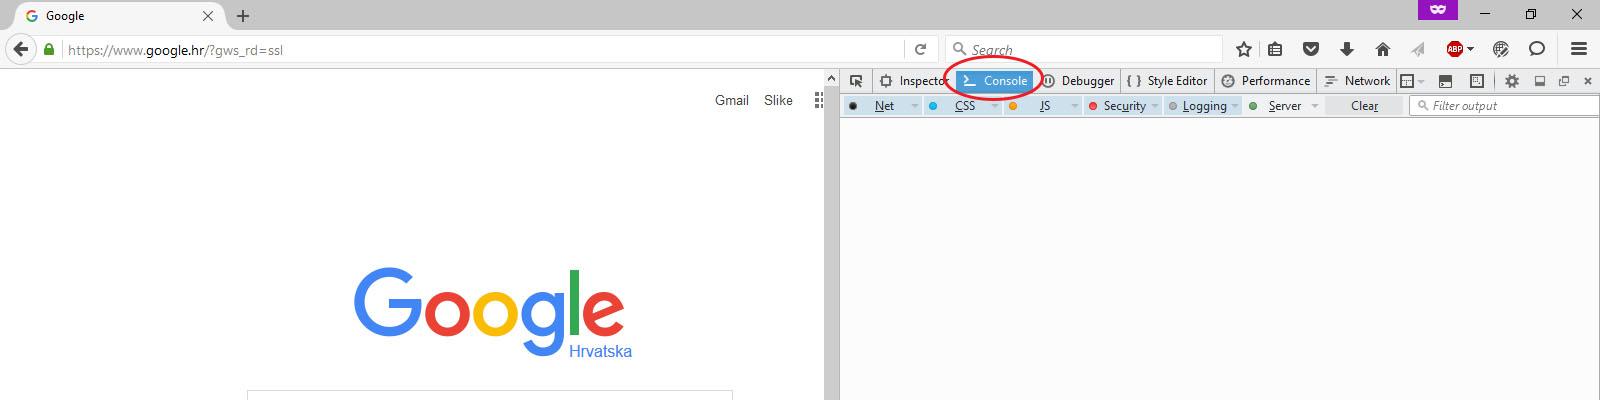Screen dimensions: 1600x400
Task: Open devtools settings gear
Action: [x=1512, y=81]
